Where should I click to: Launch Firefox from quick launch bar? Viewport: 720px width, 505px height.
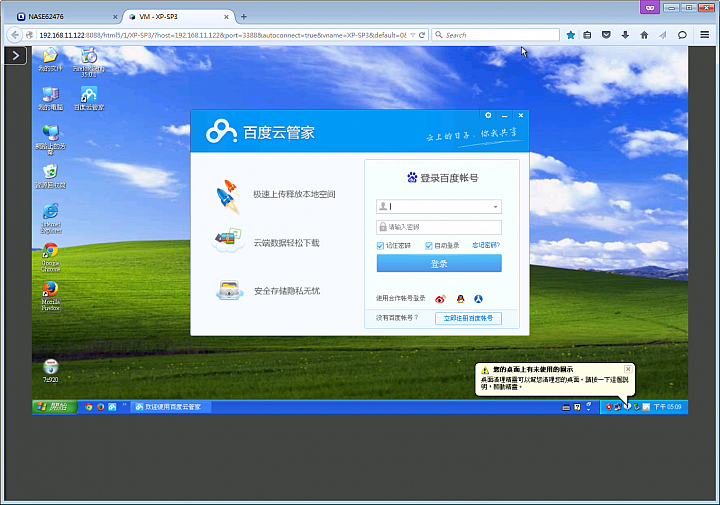click(x=100, y=407)
